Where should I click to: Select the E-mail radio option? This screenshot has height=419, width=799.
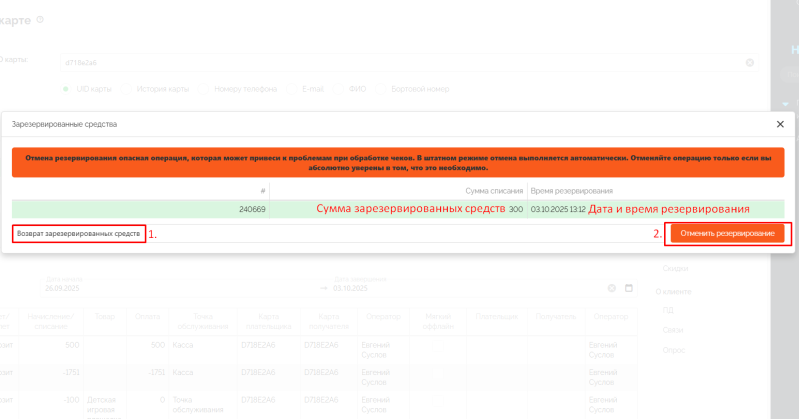tap(295, 89)
